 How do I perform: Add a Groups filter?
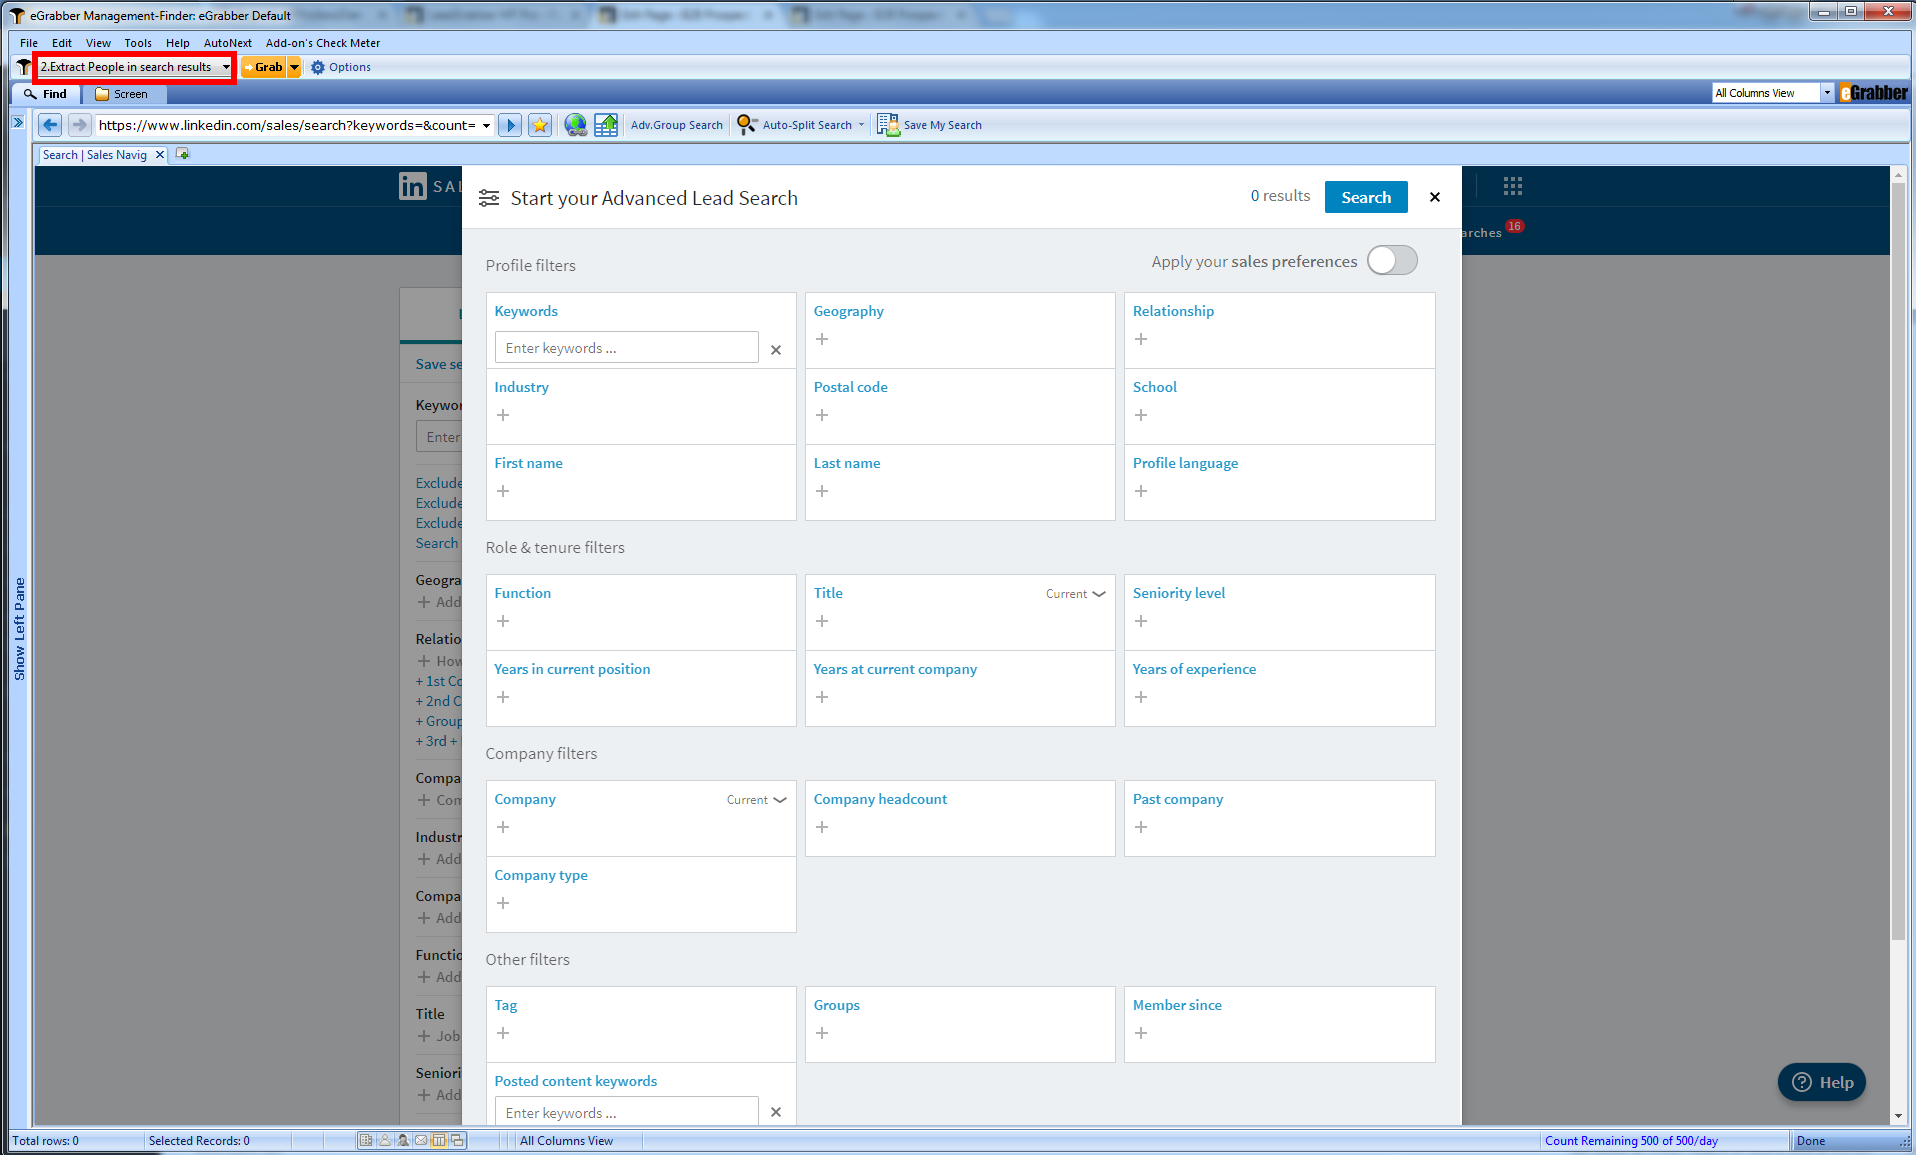[822, 1033]
